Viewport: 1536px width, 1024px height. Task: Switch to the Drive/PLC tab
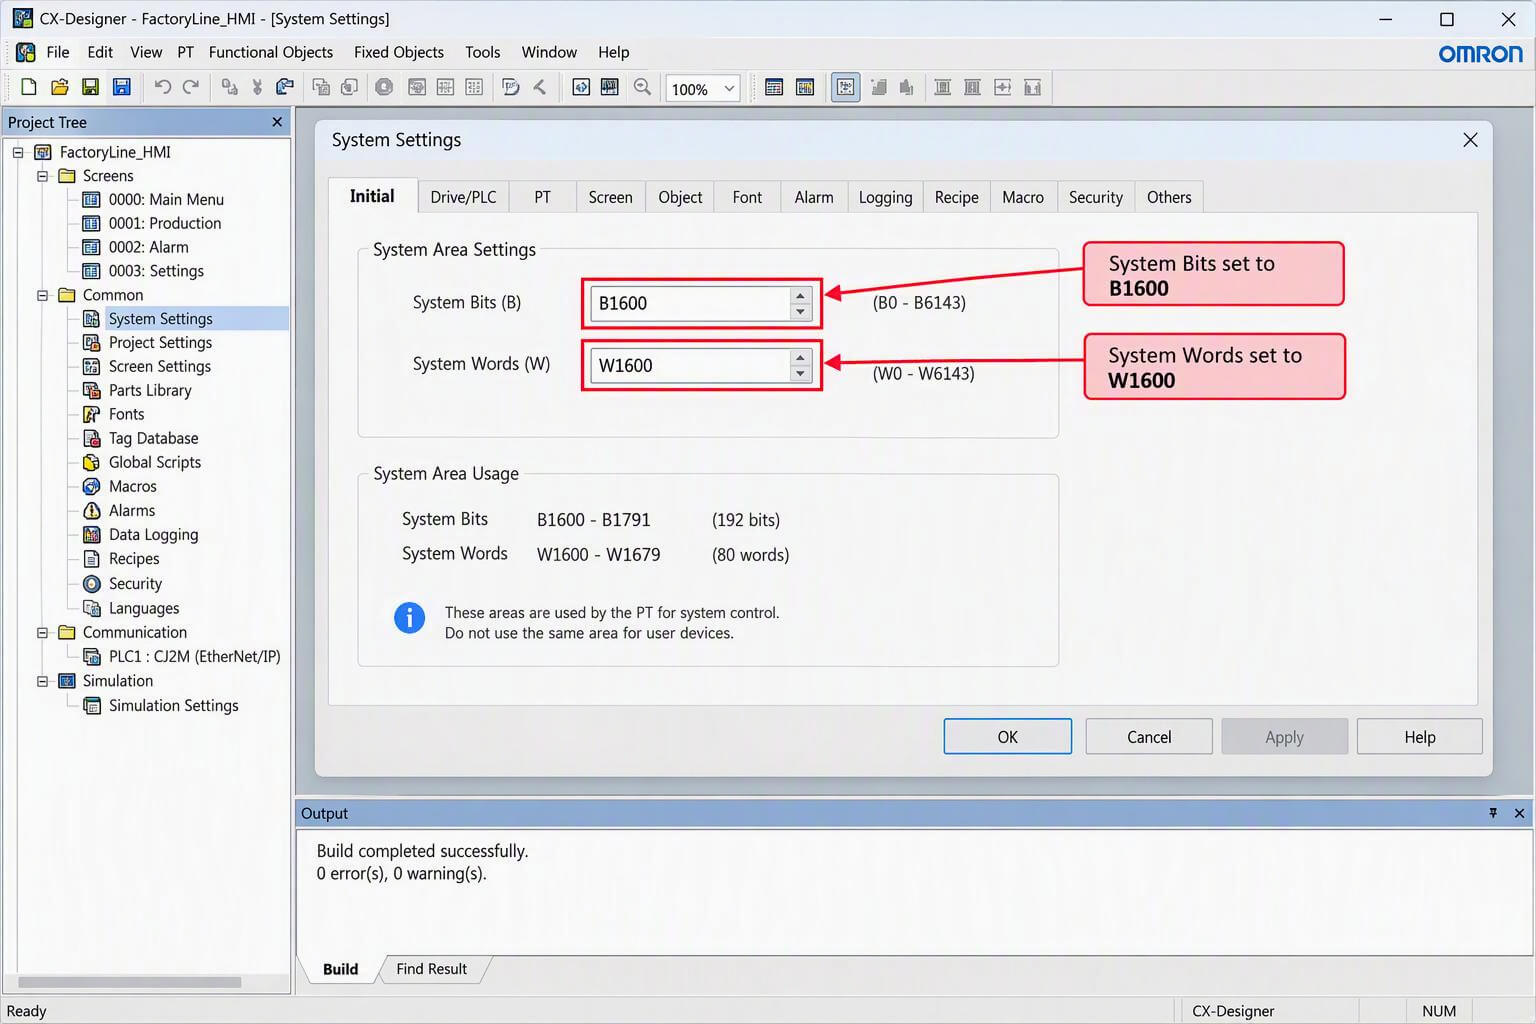click(x=463, y=197)
